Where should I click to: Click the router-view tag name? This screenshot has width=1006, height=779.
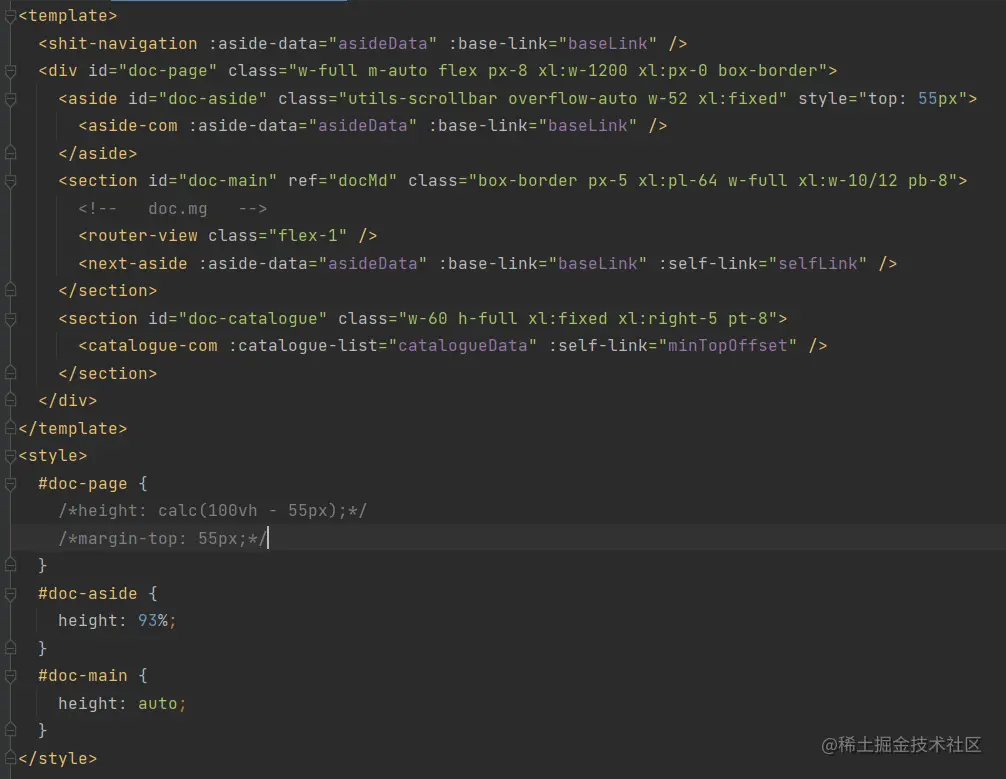(142, 236)
